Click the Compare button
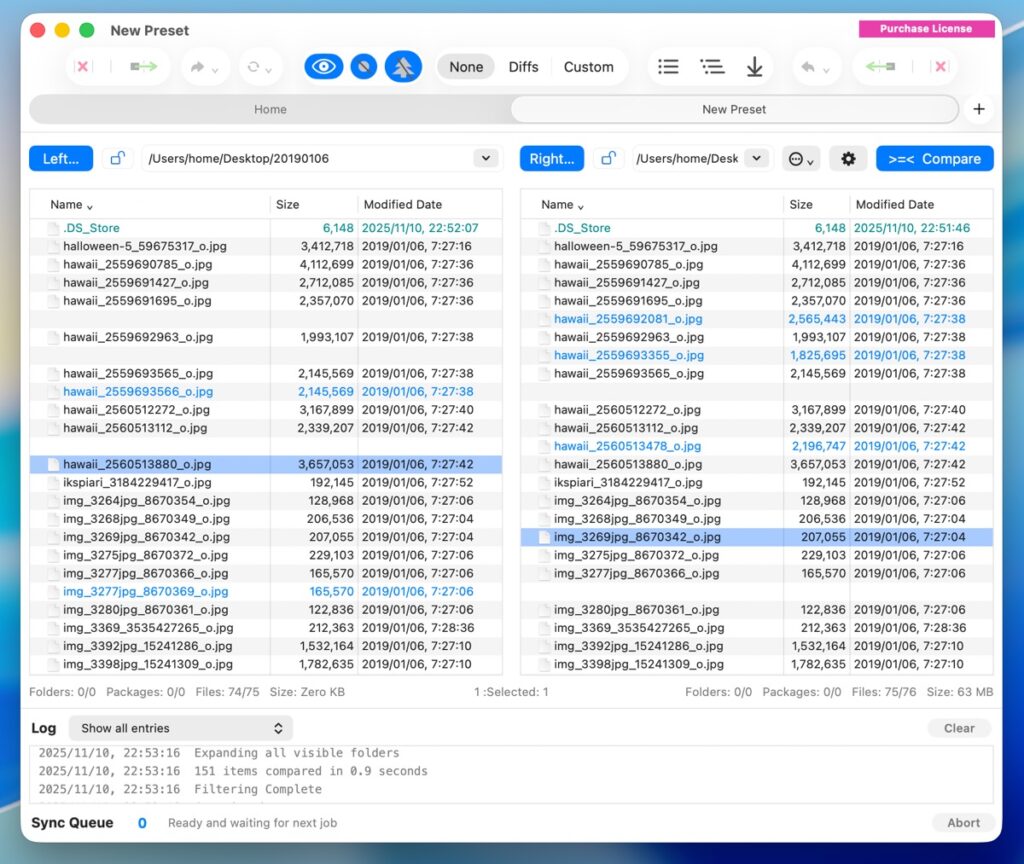The image size is (1024, 864). pyautogui.click(x=934, y=158)
